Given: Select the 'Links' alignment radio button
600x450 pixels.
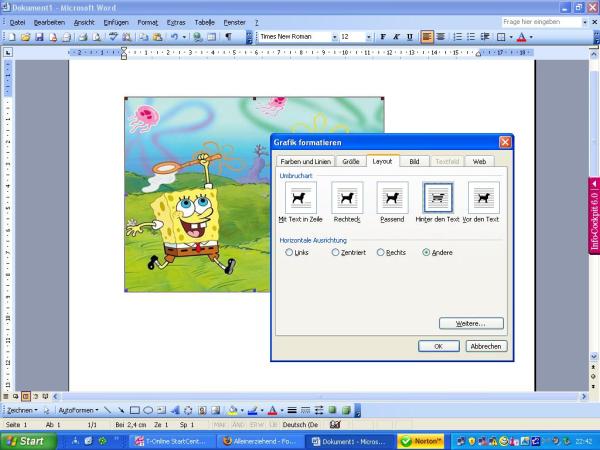Looking at the screenshot, I should click(289, 252).
